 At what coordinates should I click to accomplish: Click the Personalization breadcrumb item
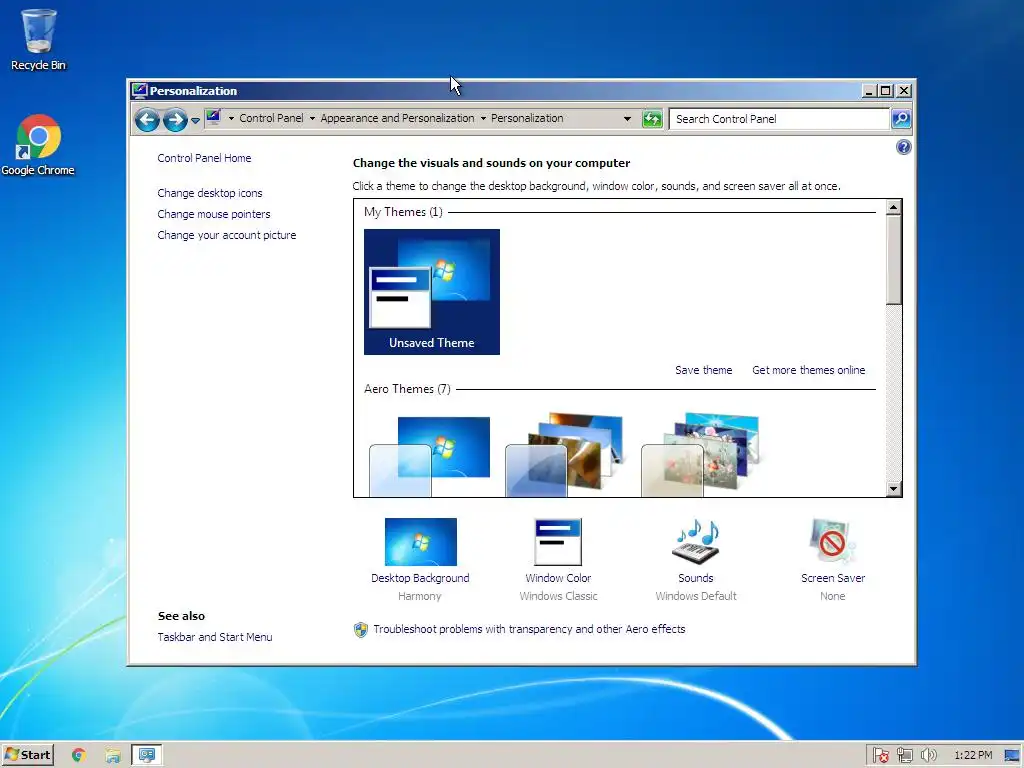[x=527, y=118]
